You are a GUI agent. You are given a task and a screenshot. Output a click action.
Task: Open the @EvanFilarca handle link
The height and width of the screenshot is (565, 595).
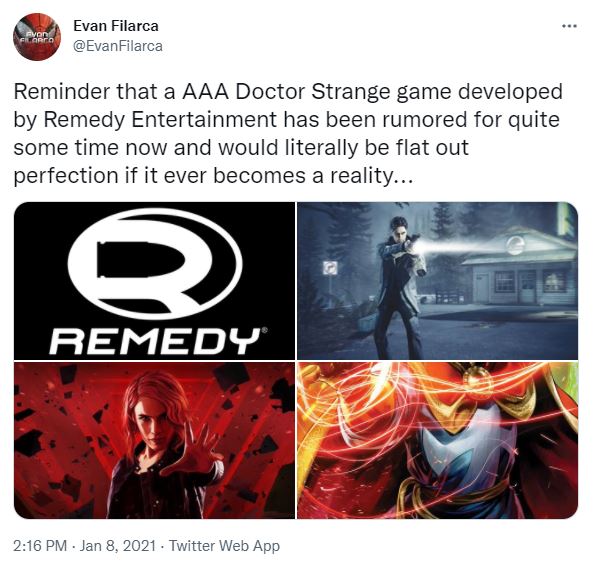(118, 46)
